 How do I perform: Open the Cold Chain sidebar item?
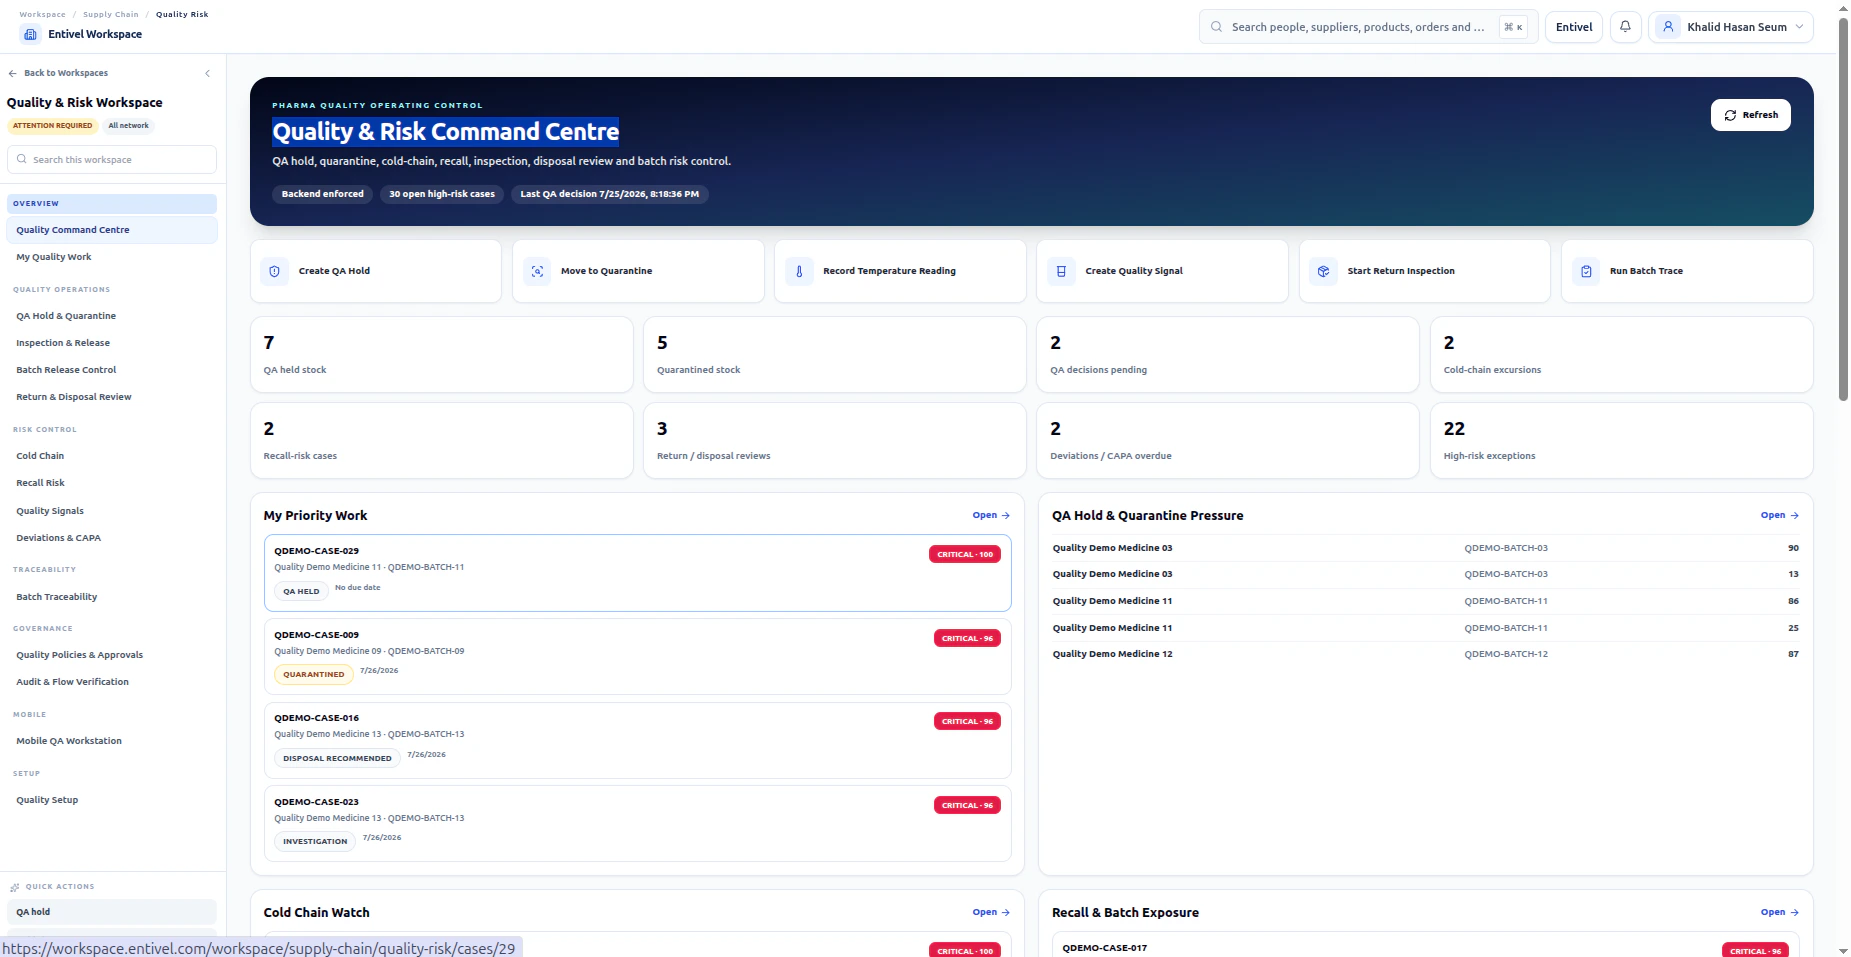(112, 456)
